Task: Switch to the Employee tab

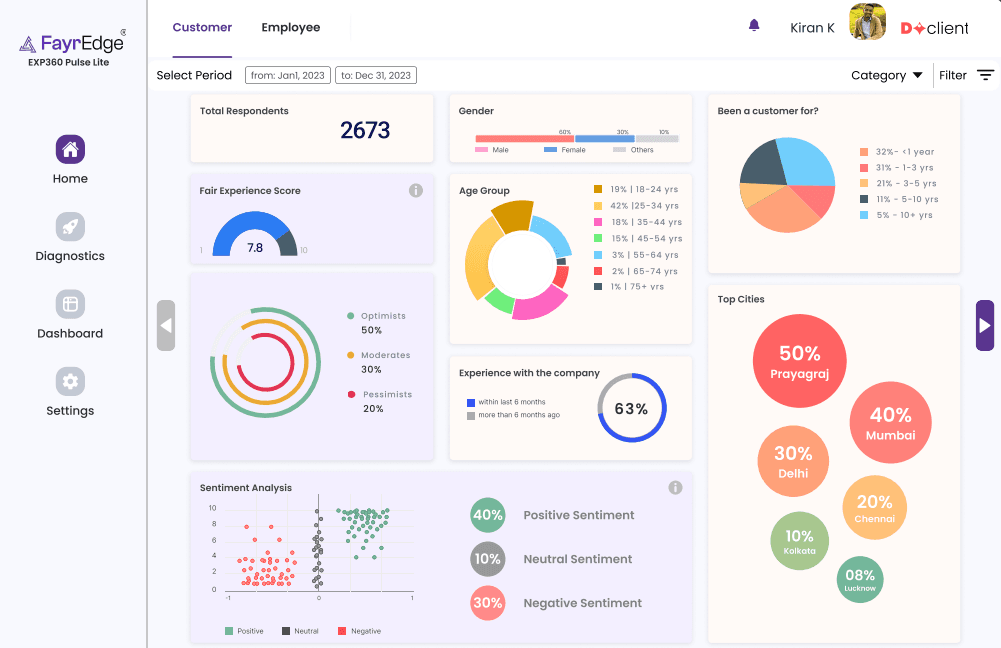Action: (x=291, y=28)
